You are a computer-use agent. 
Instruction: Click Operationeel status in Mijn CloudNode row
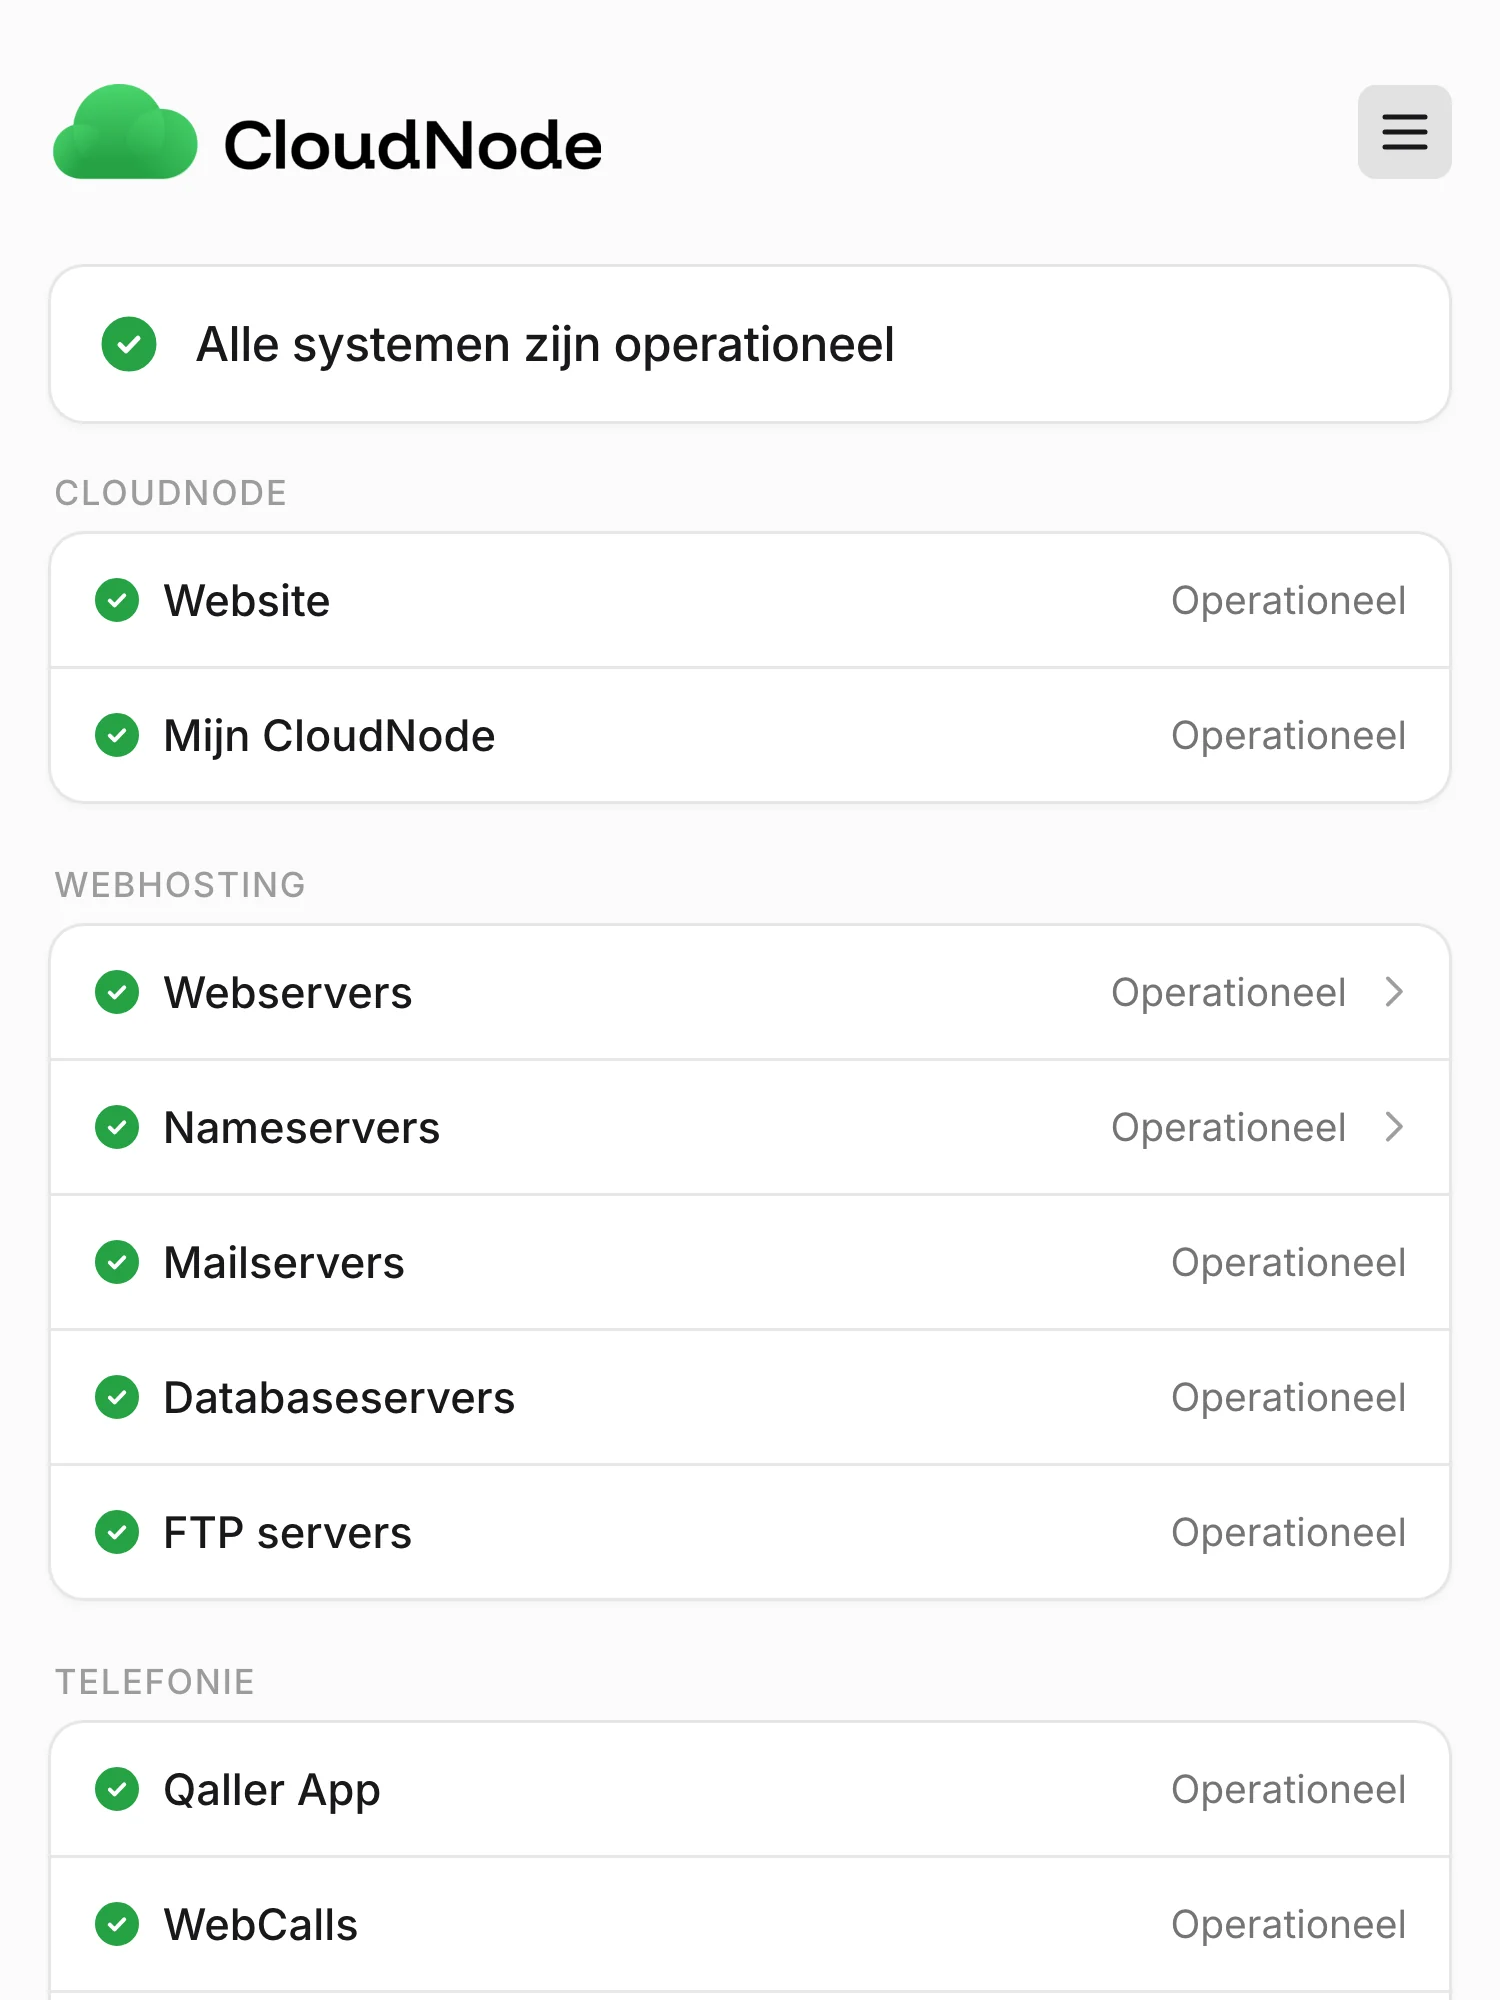[x=1289, y=737]
